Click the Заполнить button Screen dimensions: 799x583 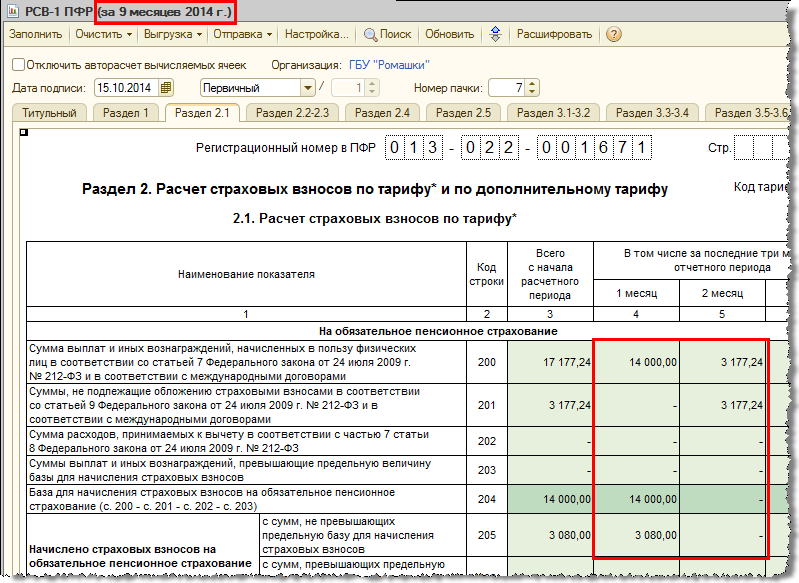coord(36,34)
